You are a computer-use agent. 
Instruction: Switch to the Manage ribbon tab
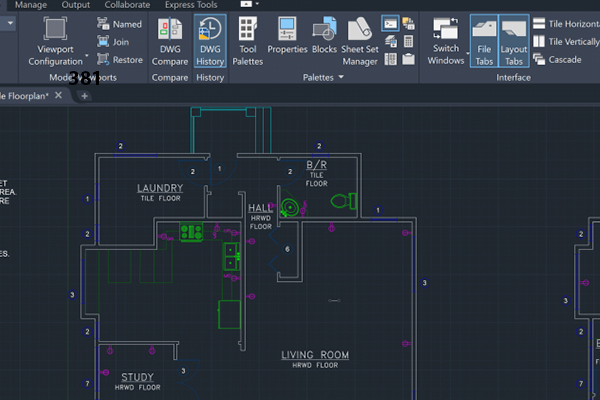31,5
